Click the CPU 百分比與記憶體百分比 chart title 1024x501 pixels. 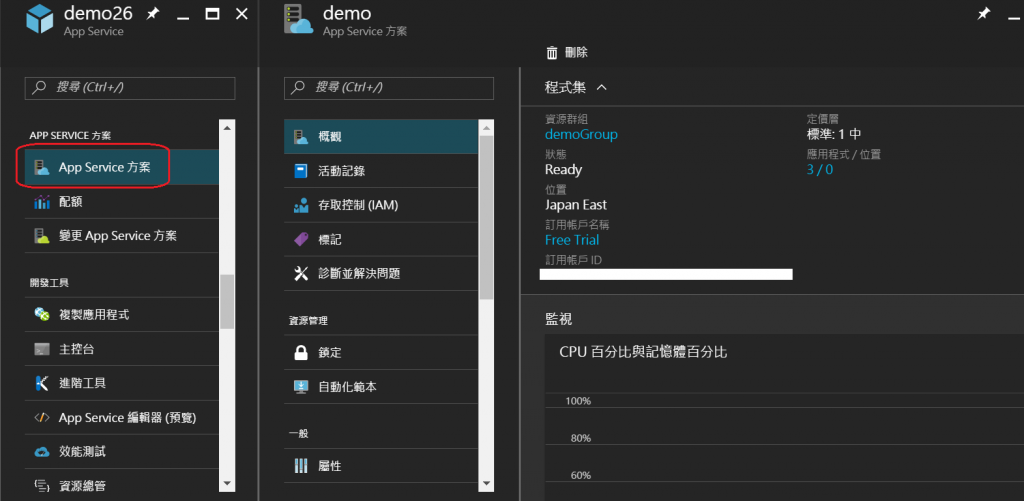pyautogui.click(x=643, y=353)
